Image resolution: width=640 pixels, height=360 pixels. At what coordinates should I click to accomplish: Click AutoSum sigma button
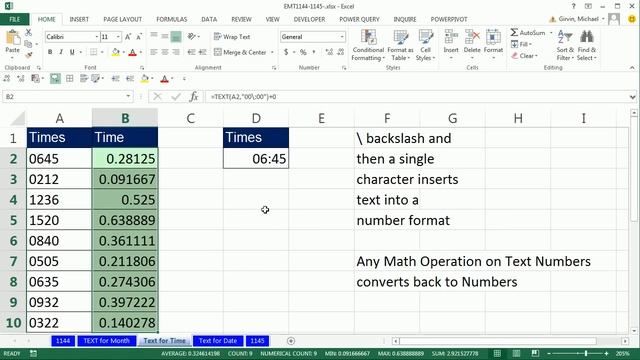527,33
